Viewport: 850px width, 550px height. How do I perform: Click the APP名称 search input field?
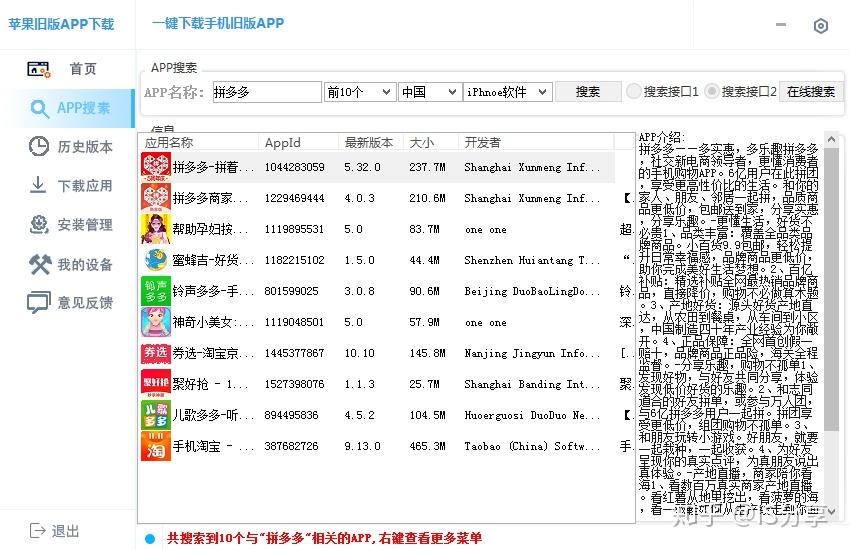click(267, 92)
